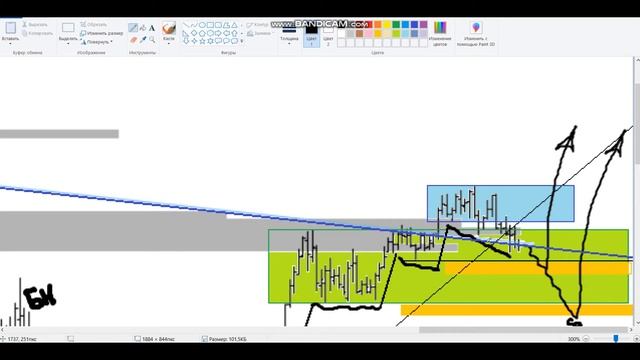This screenshot has height=360, width=640.
Task: Click the zoom slider handle
Action: (x=616, y=338)
